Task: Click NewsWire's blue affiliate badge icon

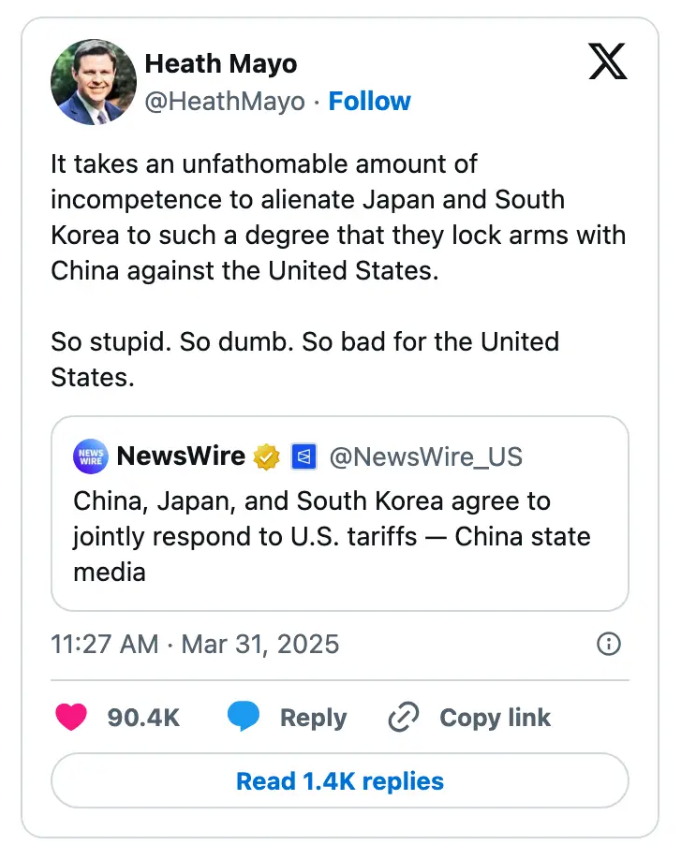Action: (302, 456)
